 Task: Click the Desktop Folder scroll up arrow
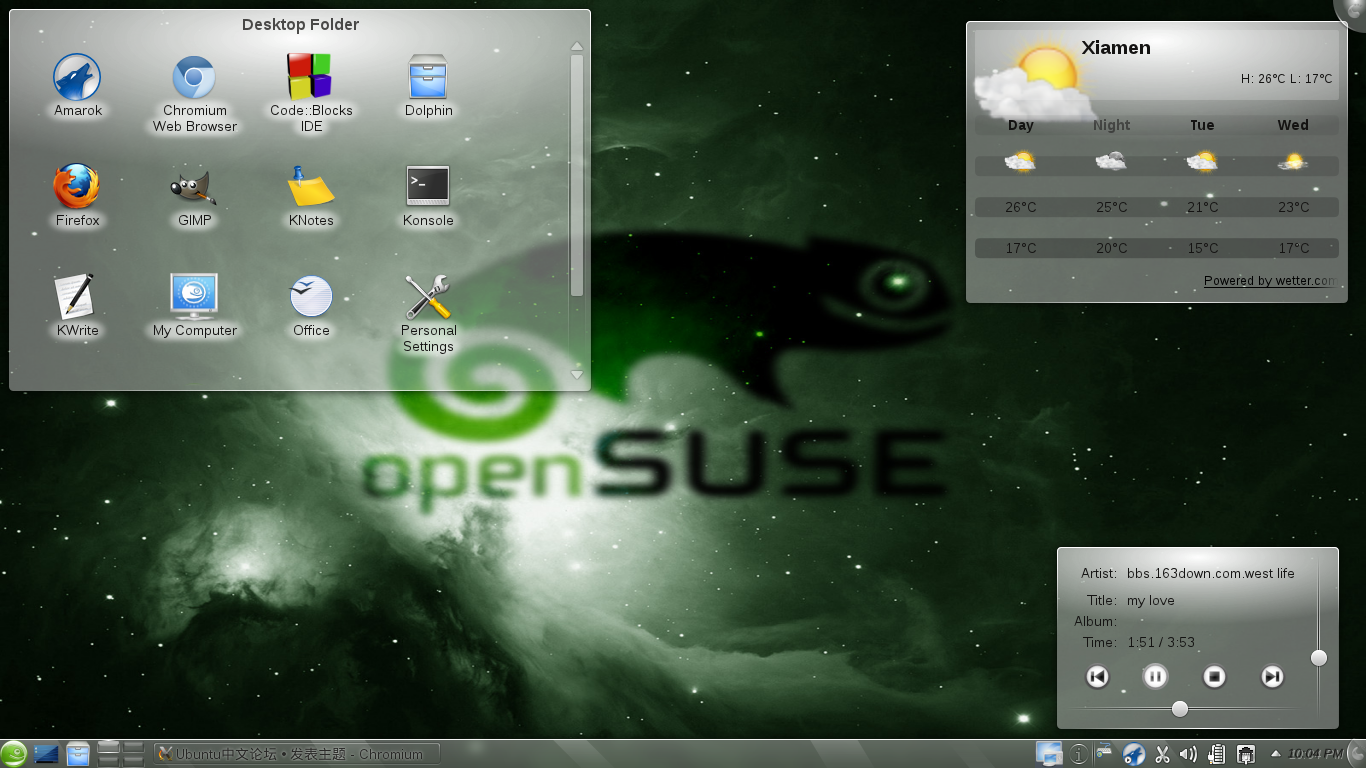(x=577, y=46)
